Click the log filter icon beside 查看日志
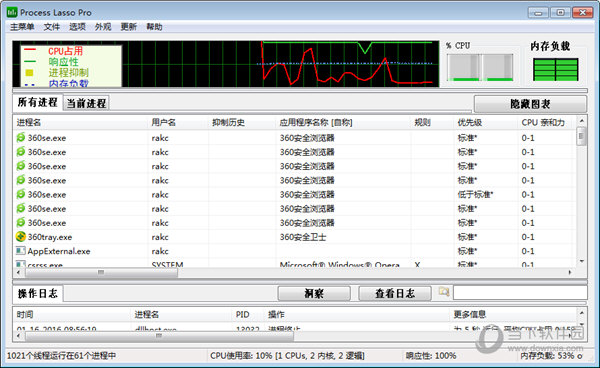This screenshot has height=368, width=600. point(444,292)
